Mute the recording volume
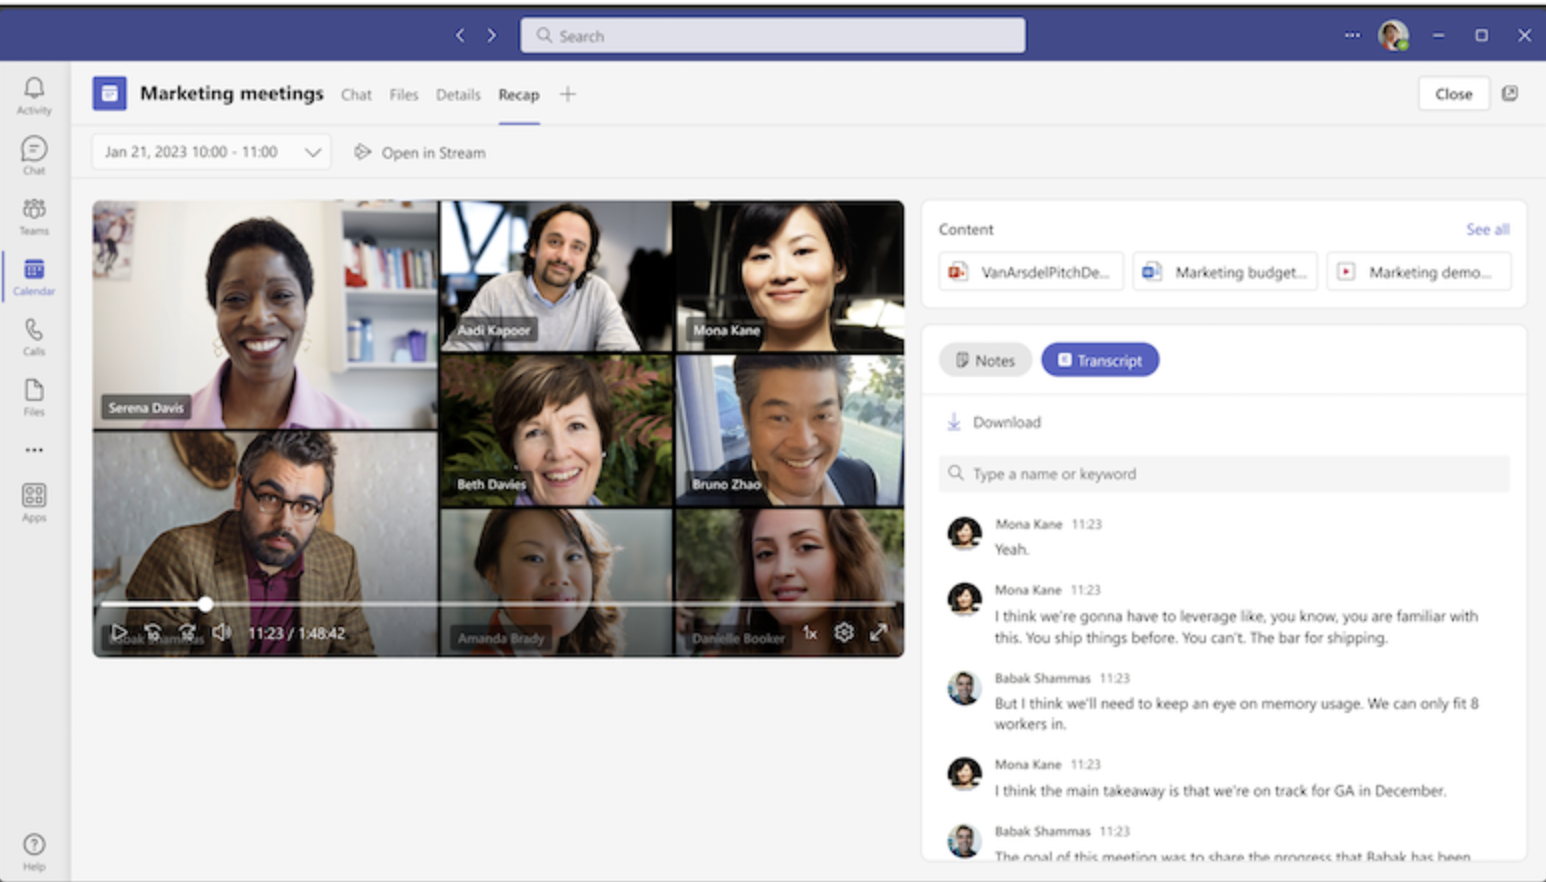The width and height of the screenshot is (1546, 882). [221, 633]
